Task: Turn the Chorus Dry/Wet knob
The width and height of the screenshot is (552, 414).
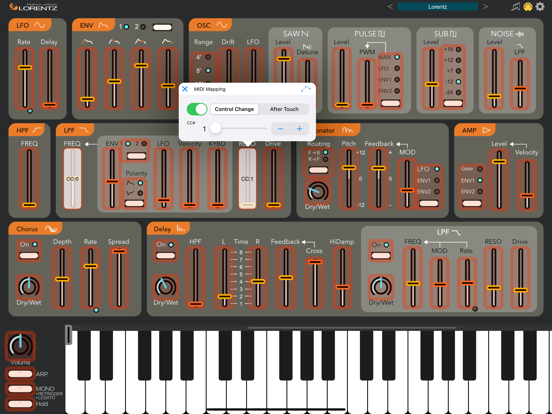Action: click(x=29, y=286)
